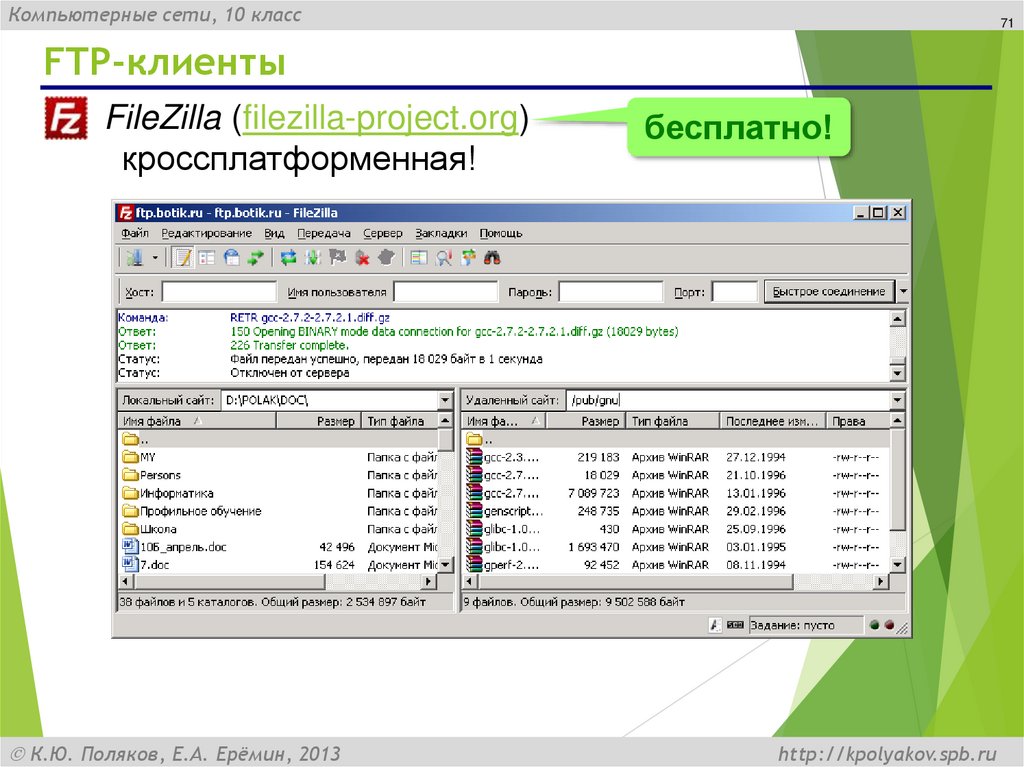The width and height of the screenshot is (1024, 767).
Task: Click local list horizontal scroll right arrow
Action: 428,580
